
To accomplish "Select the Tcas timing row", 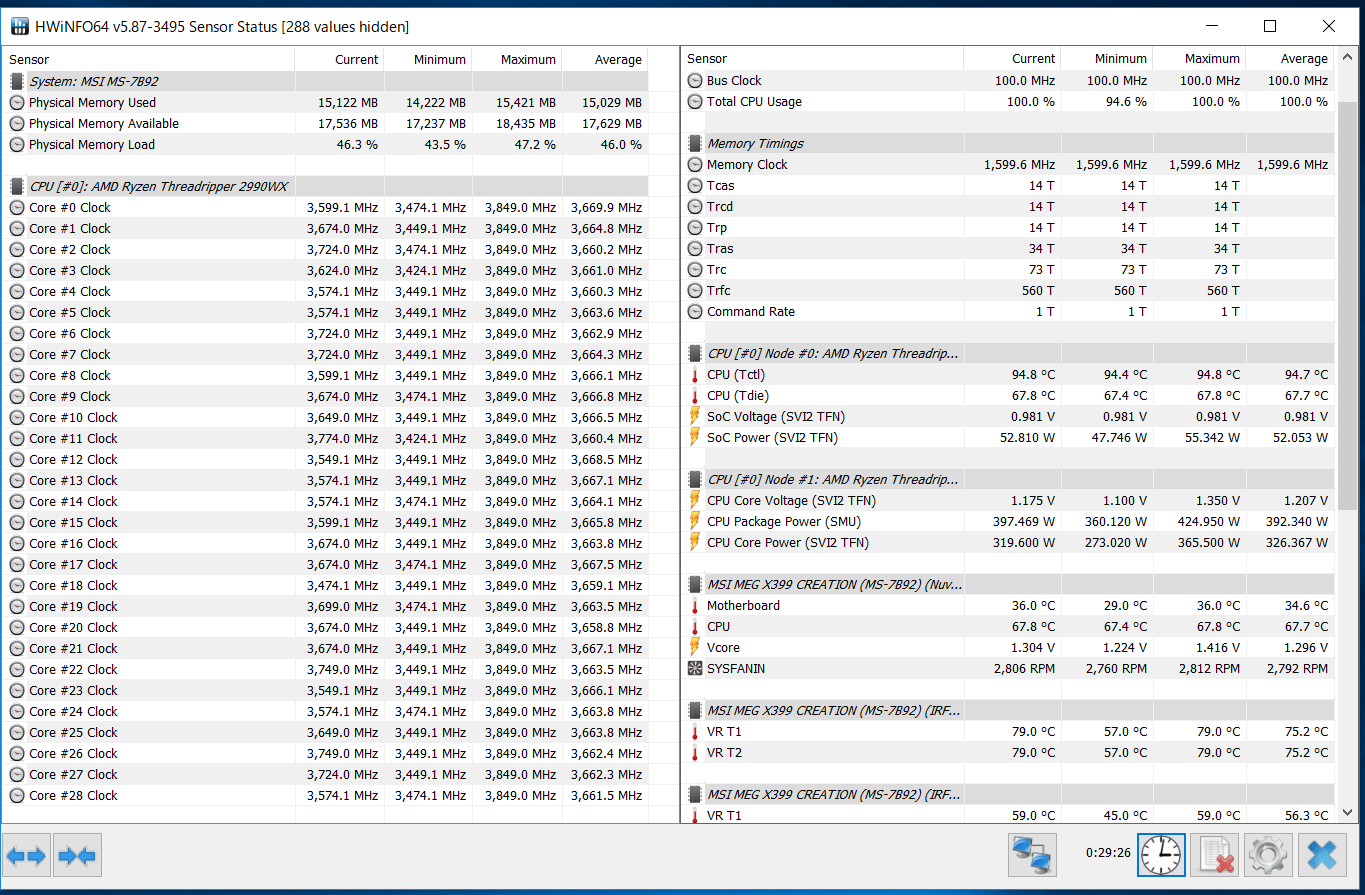I will pos(1008,186).
